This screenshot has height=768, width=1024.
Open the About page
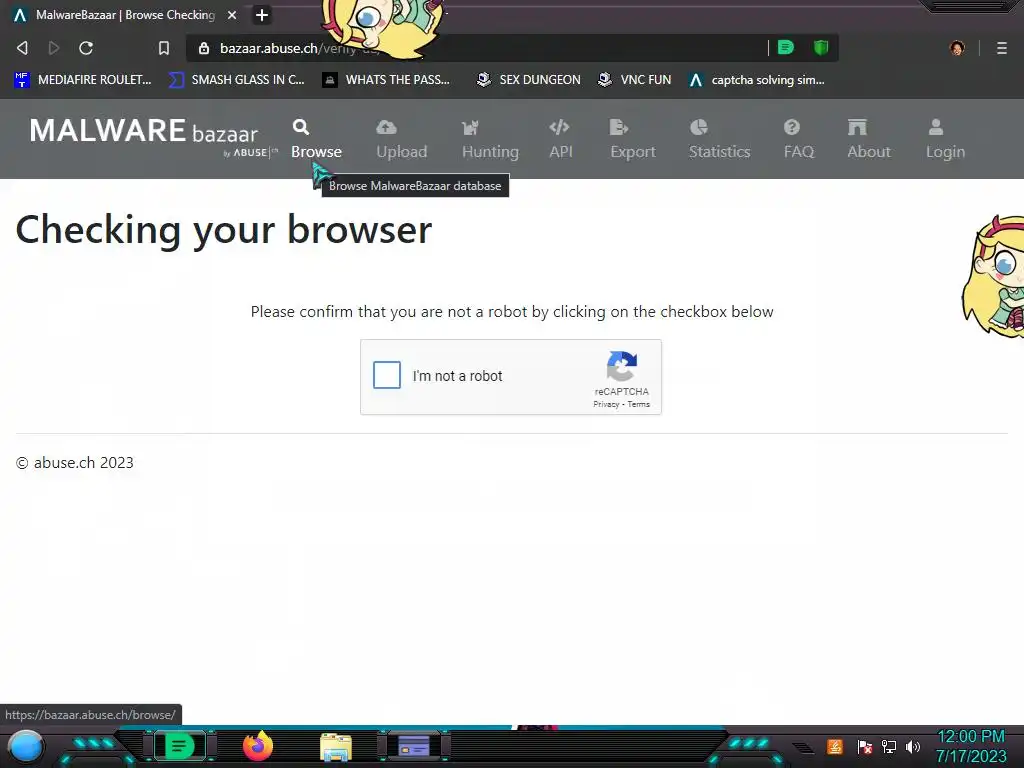pos(869,139)
